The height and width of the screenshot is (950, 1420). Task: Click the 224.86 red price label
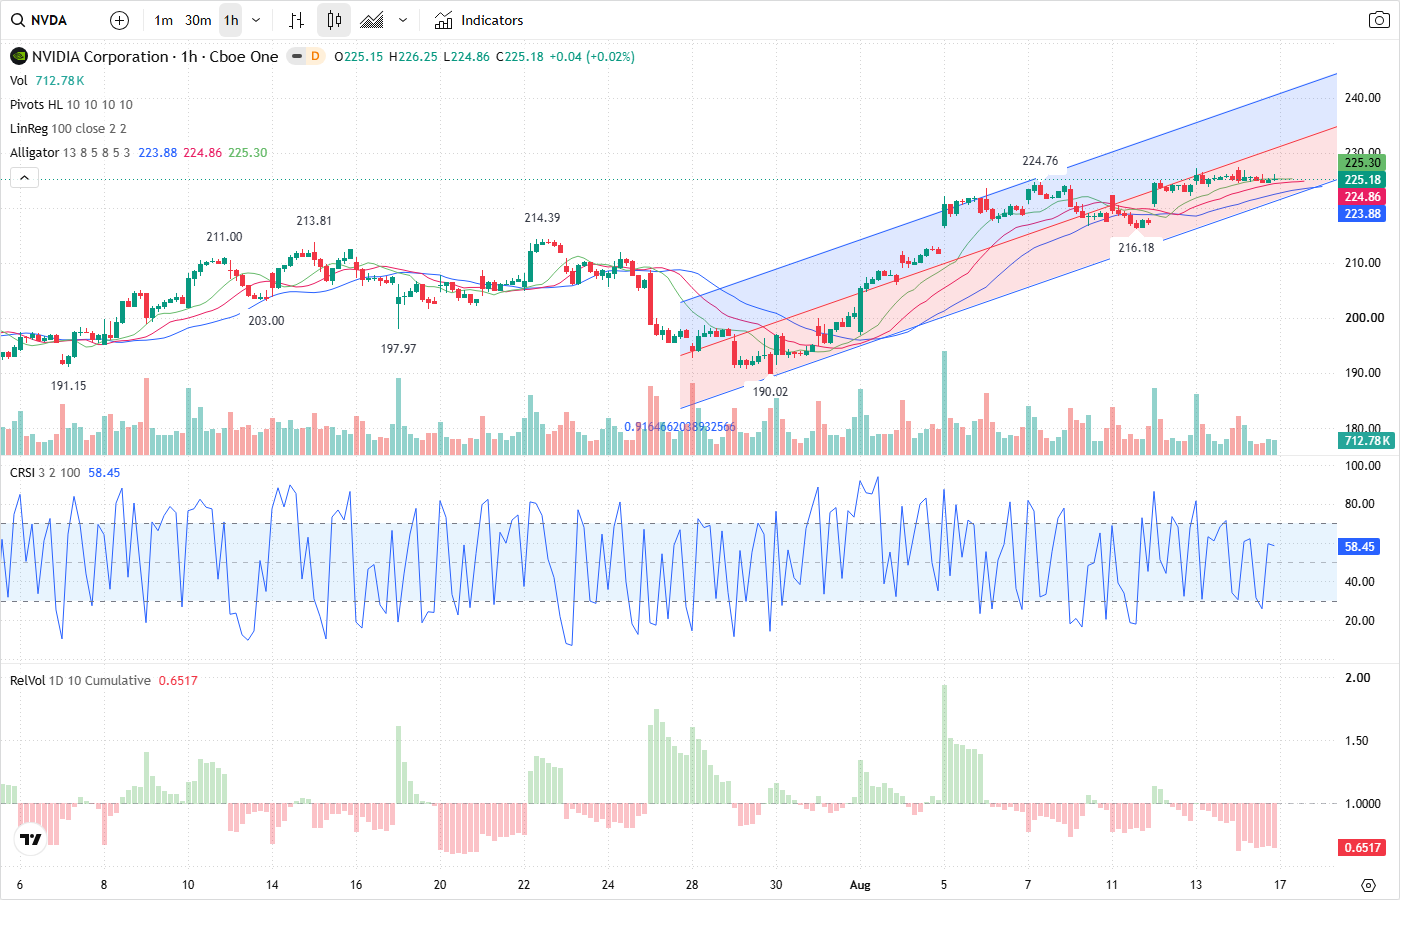point(1362,197)
